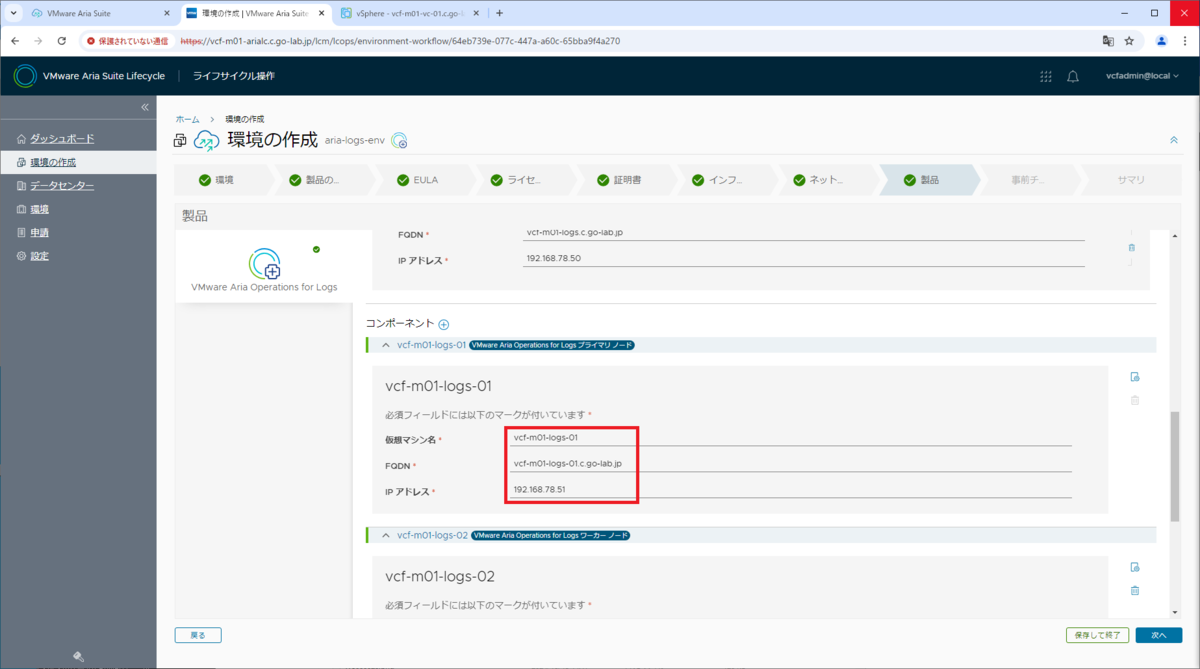Select VMware Aria Operations for Logs product card
Viewport: 1200px width, 669px height.
pos(264,265)
